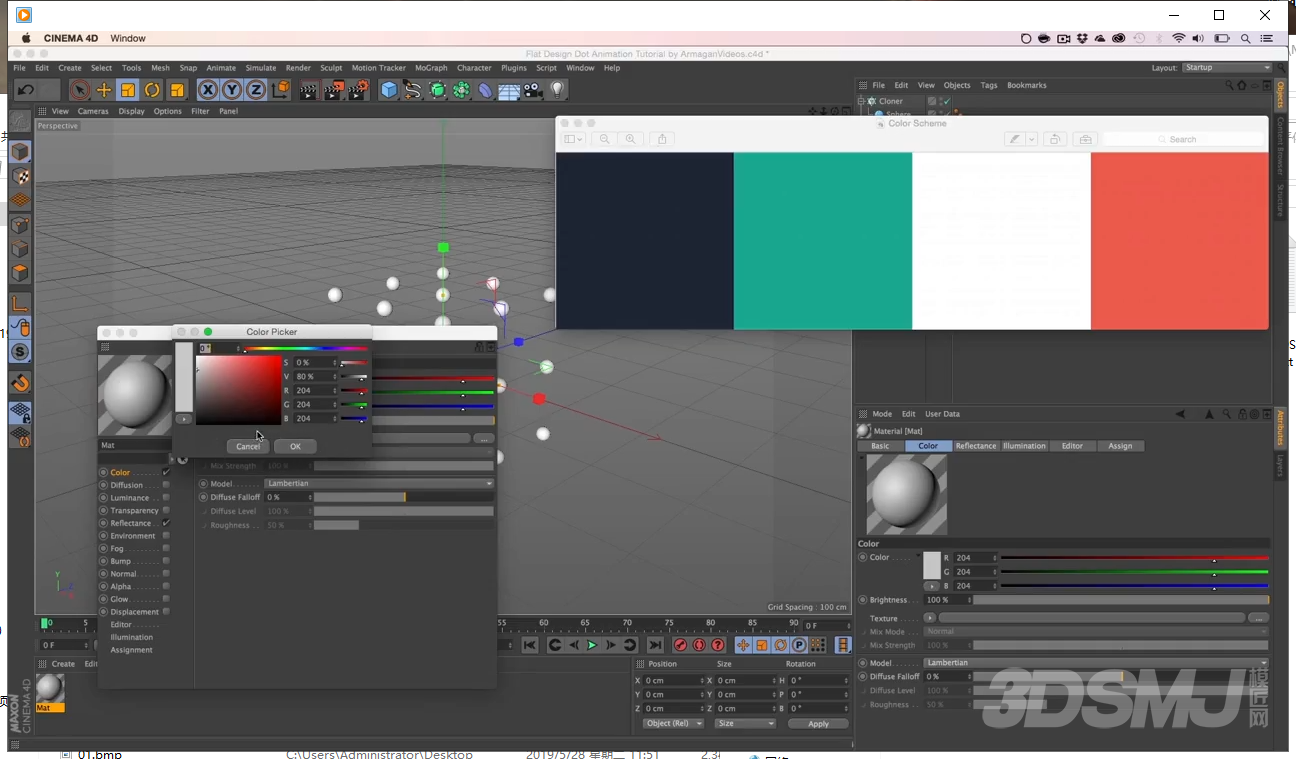Screen dimensions: 1296x759
Task: Click Go to Start playback button
Action: pyautogui.click(x=530, y=645)
